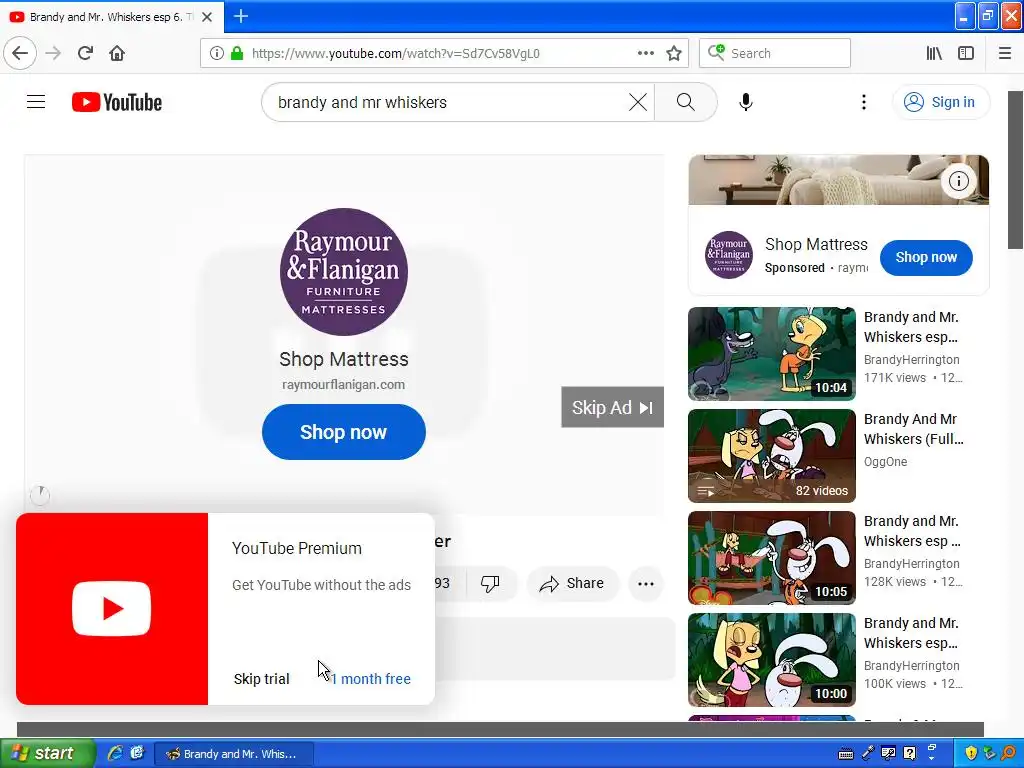1024x768 pixels.
Task: Clear the YouTube search query
Action: [637, 102]
